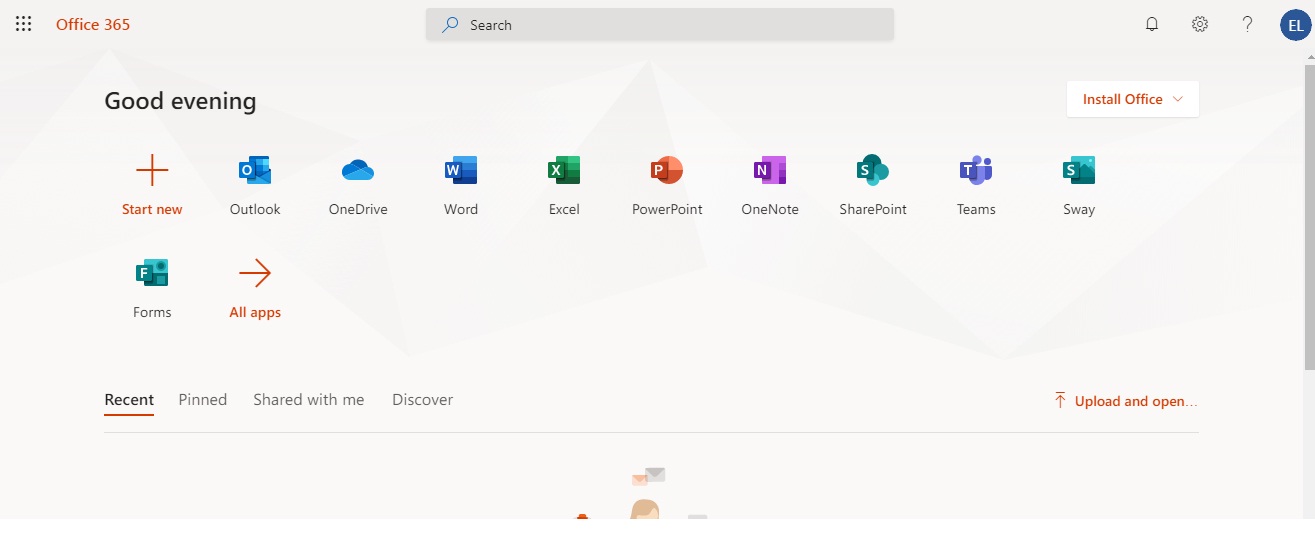The height and width of the screenshot is (538, 1315).
Task: Open the Sway app
Action: (x=1079, y=185)
